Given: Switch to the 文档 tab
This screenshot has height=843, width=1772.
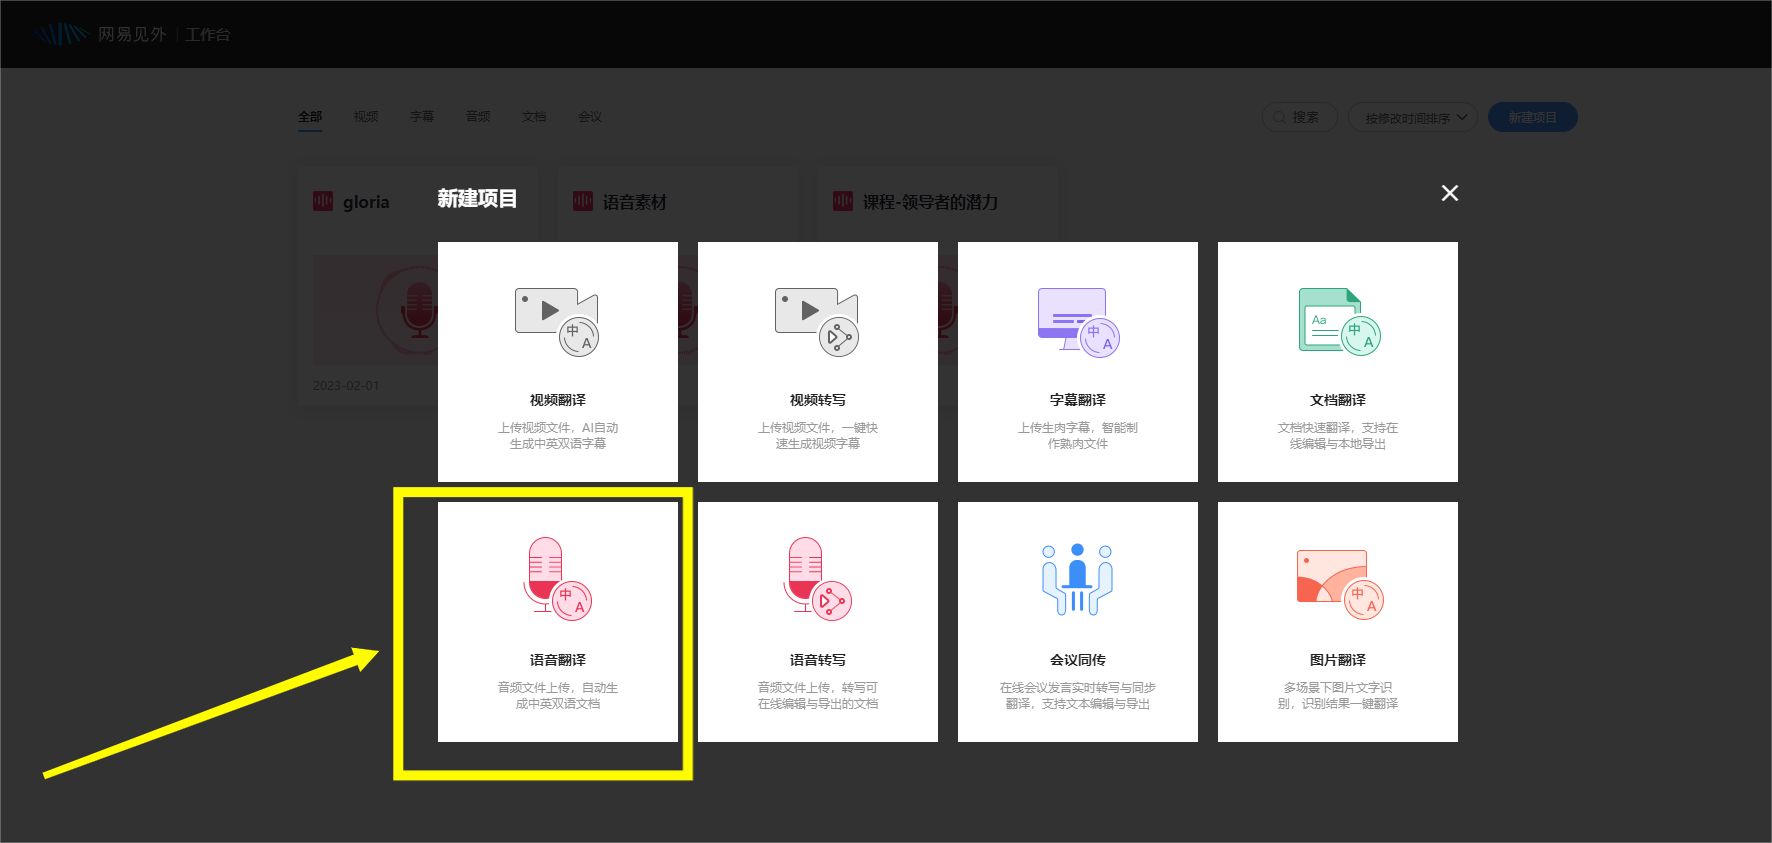Looking at the screenshot, I should tap(534, 117).
